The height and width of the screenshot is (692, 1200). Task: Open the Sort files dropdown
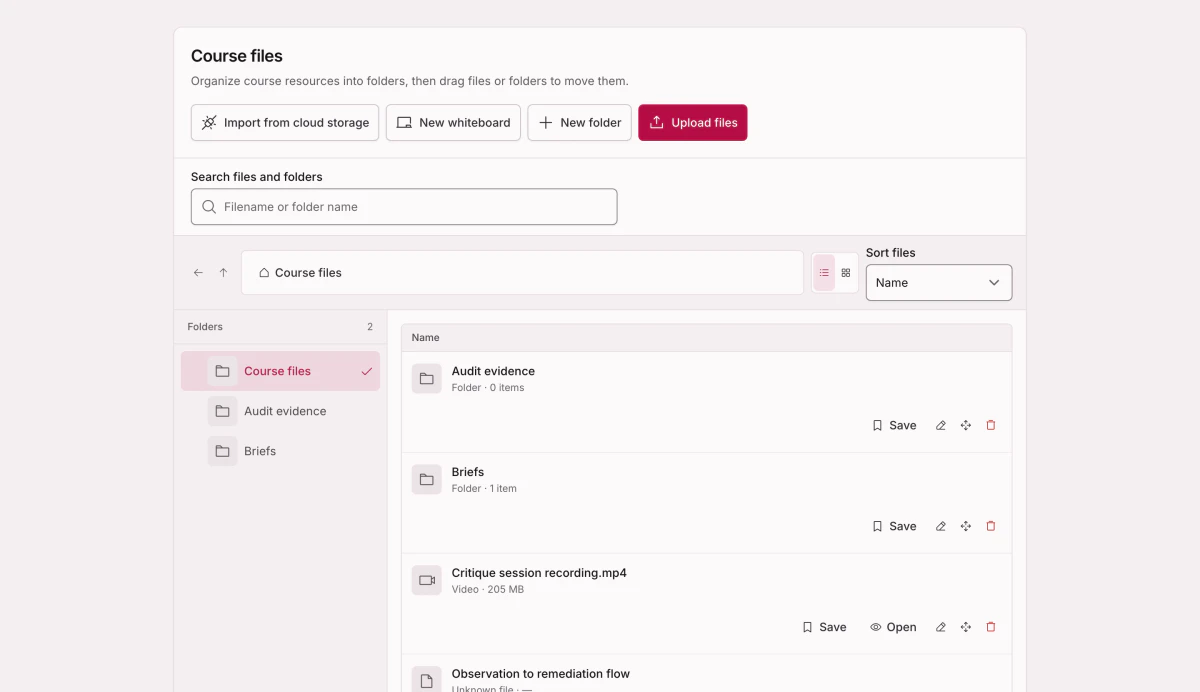click(939, 283)
